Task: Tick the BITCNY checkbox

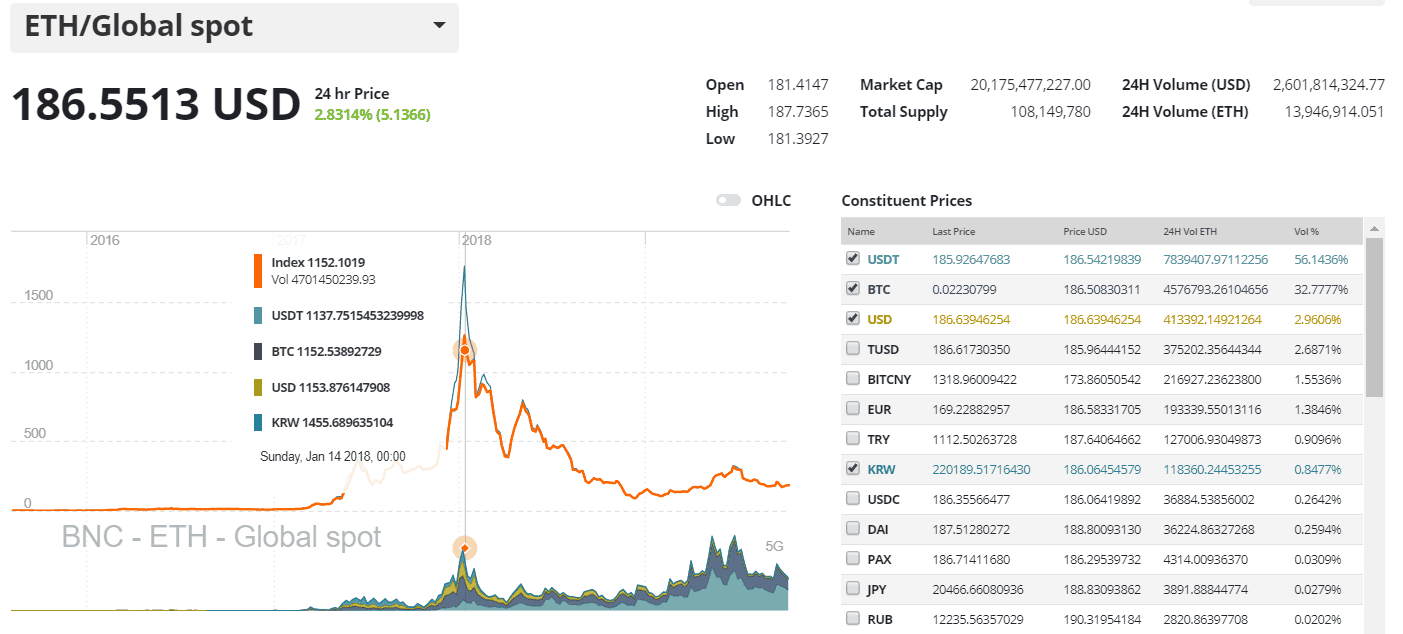Action: pos(852,378)
